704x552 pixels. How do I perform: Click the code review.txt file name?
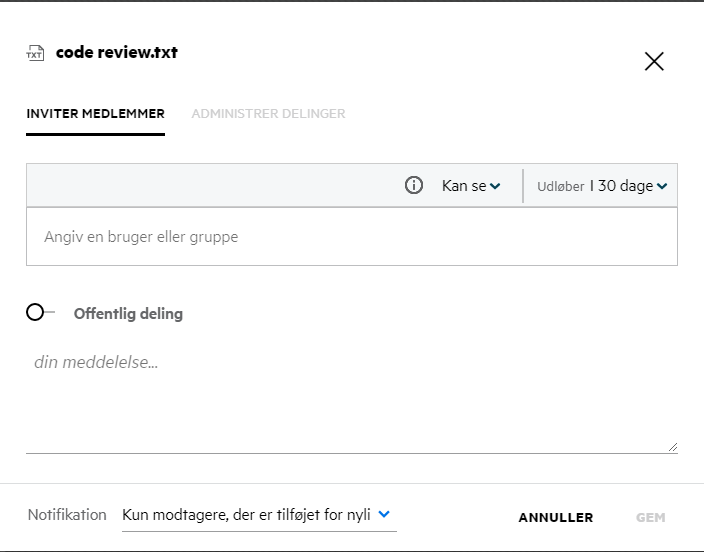click(117, 52)
